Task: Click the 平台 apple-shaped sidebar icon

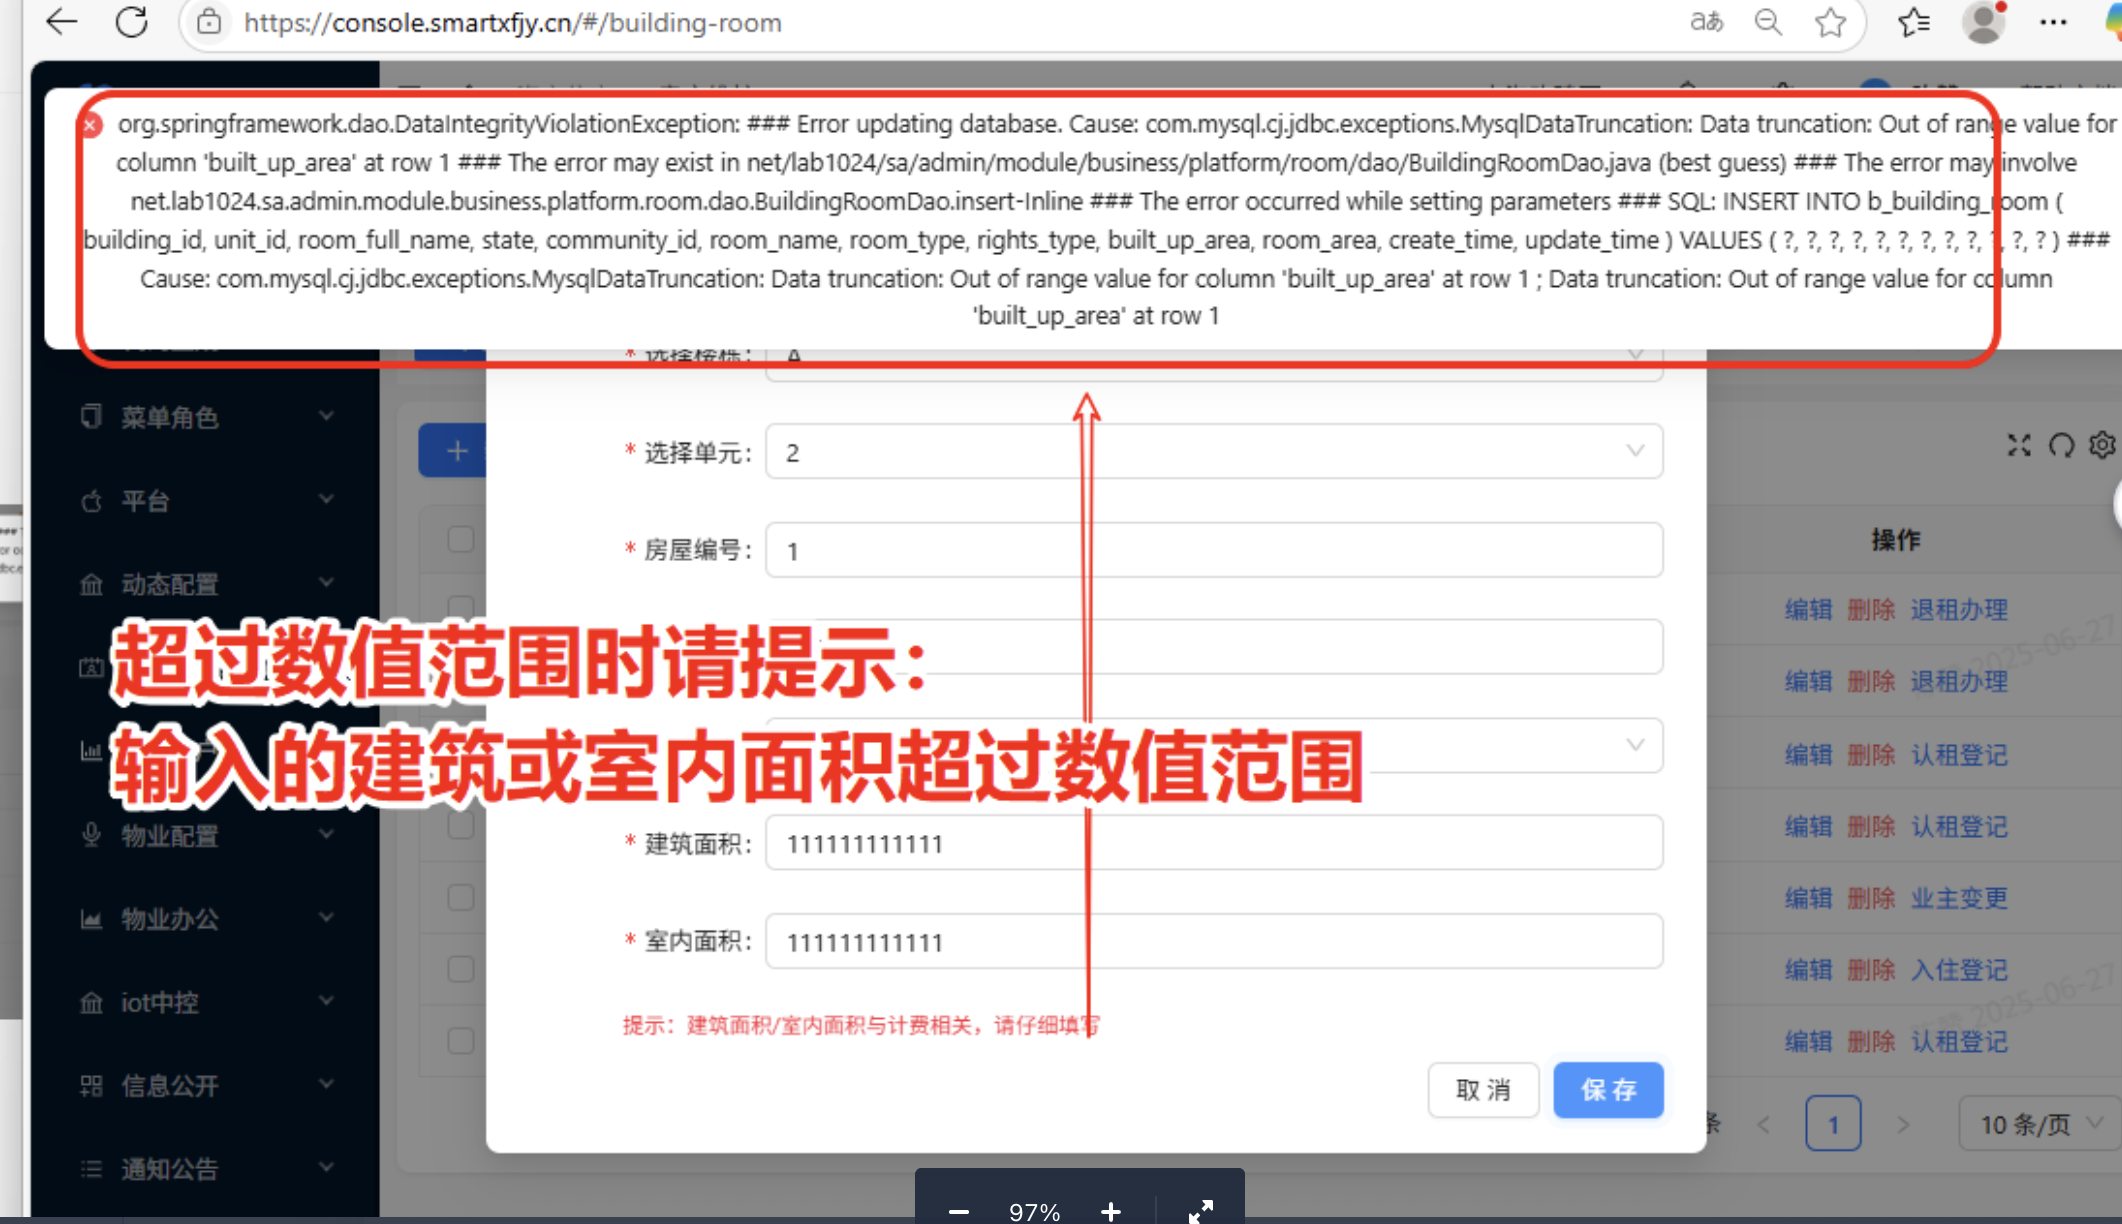Action: coord(91,501)
